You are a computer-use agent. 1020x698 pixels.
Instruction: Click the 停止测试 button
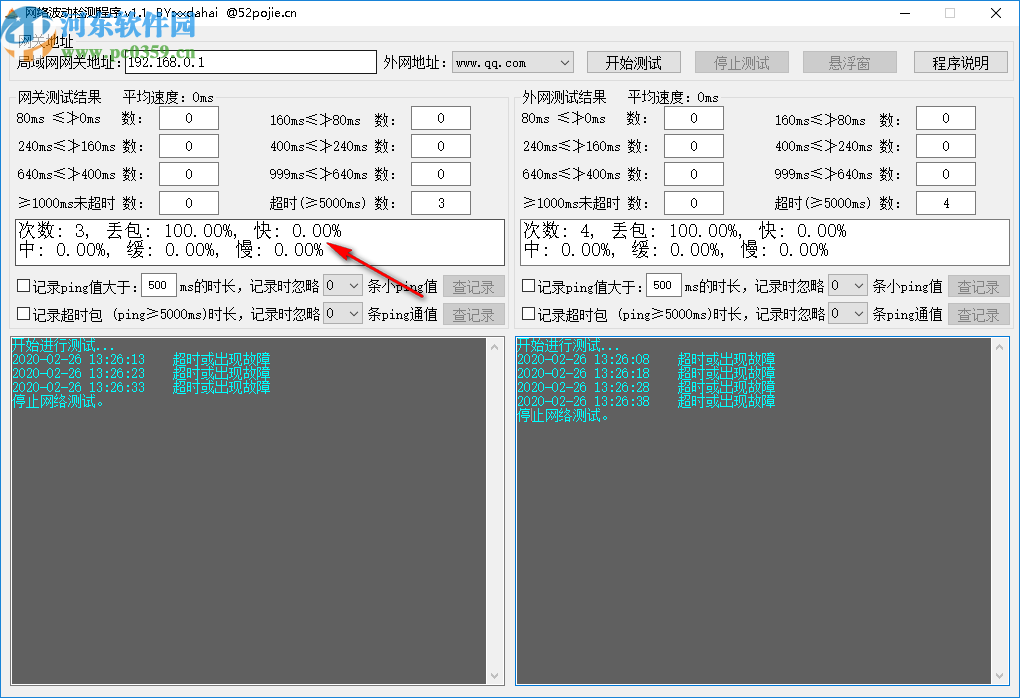pyautogui.click(x=742, y=62)
